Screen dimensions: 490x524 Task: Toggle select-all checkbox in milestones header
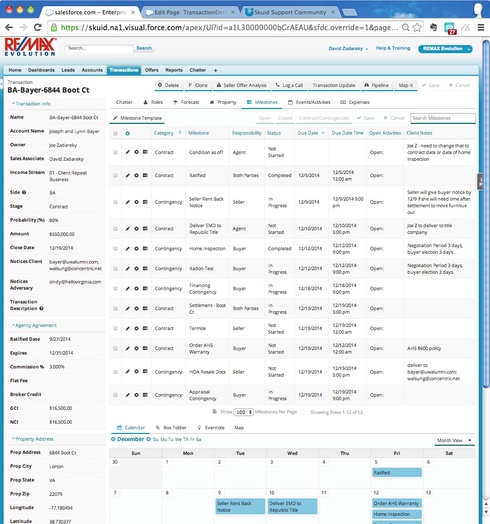pyautogui.click(x=116, y=133)
